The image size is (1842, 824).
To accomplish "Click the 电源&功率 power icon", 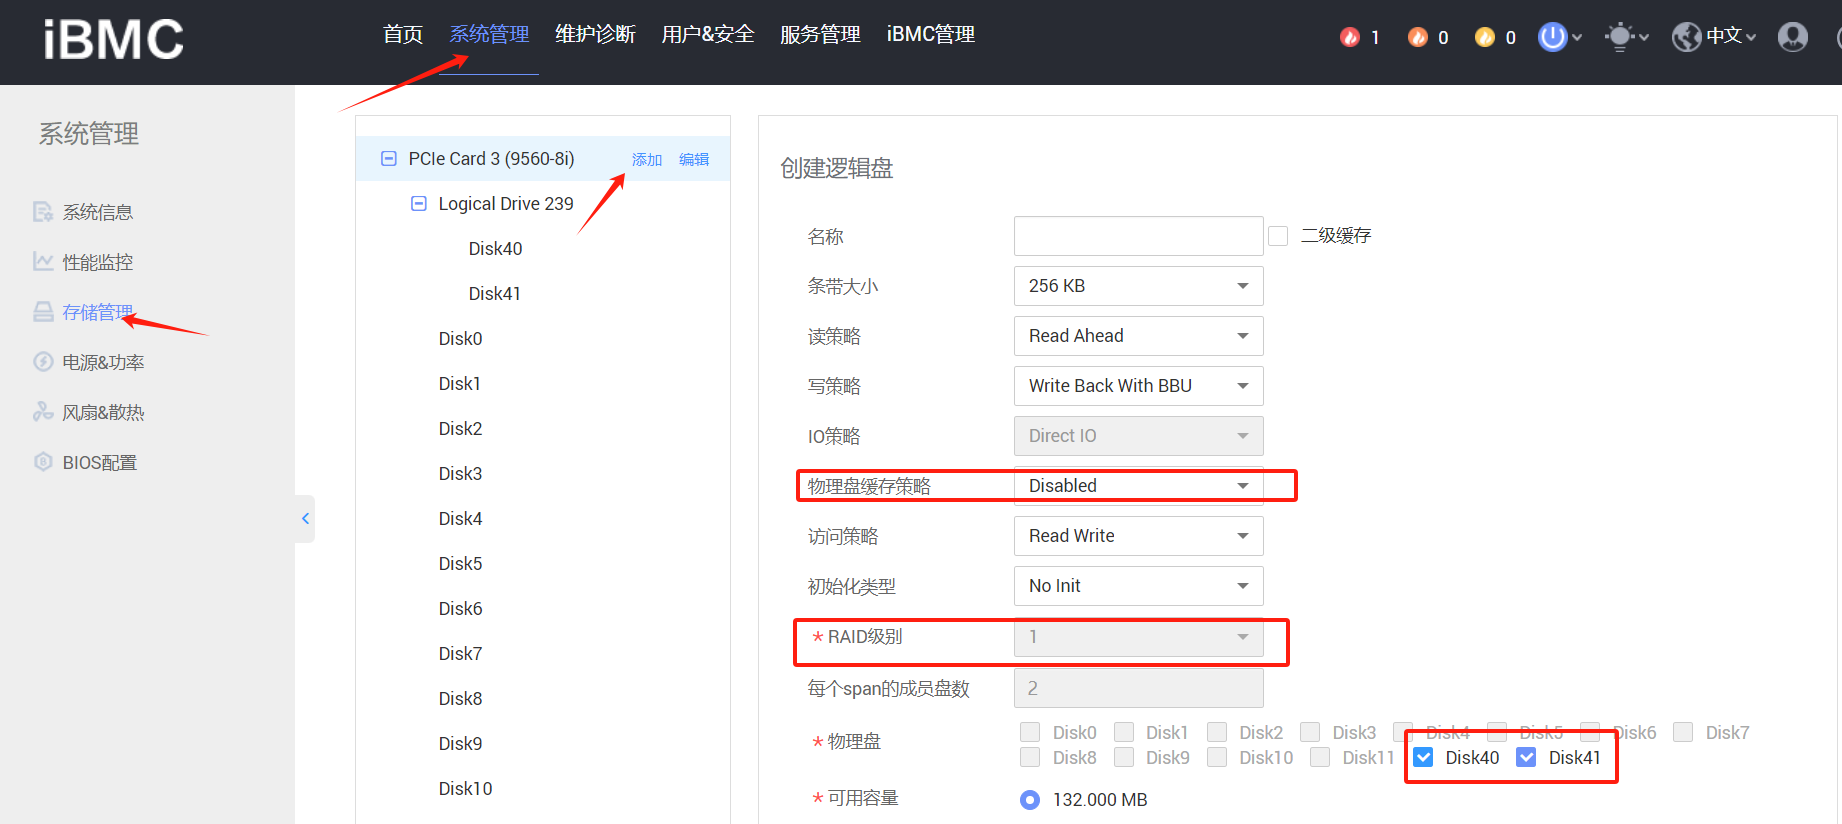I will click(x=43, y=362).
